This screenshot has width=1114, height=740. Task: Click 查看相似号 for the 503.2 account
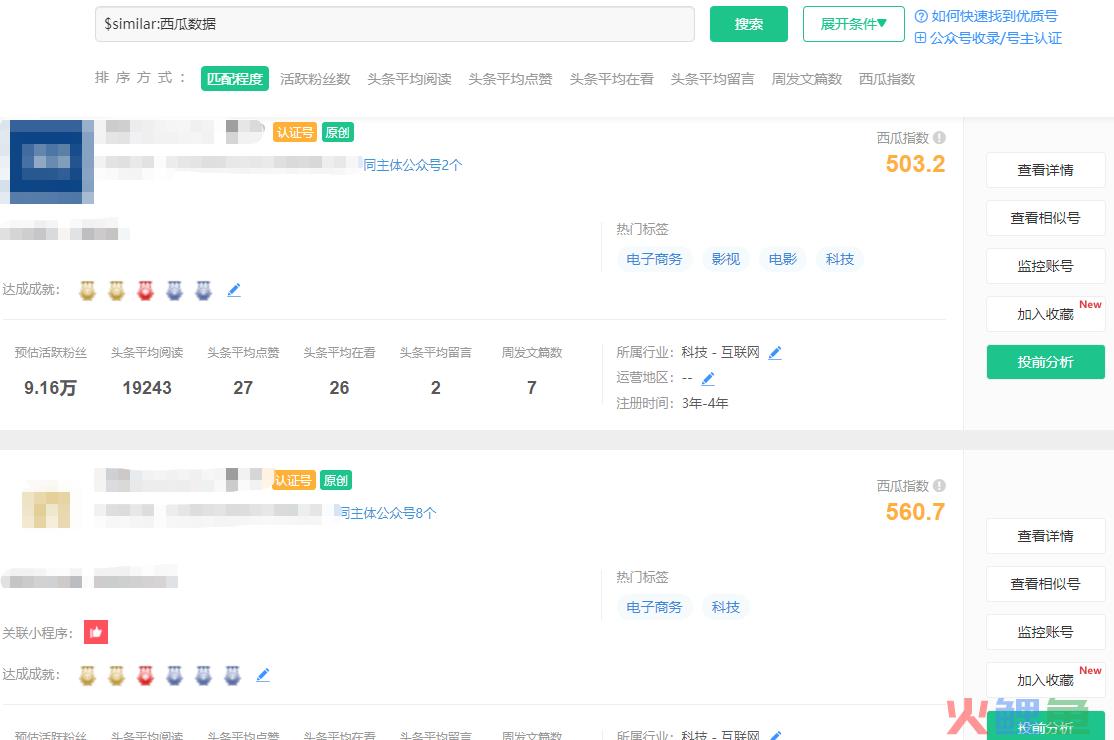(x=1045, y=218)
